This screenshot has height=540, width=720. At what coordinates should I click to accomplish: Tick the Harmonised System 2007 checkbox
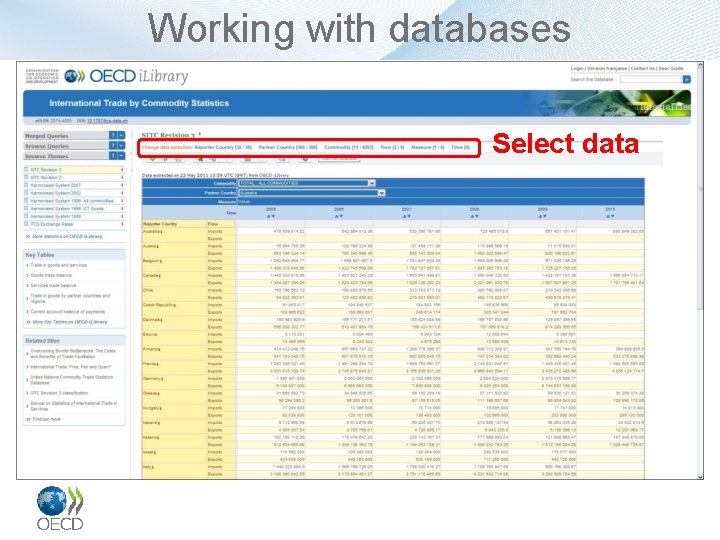pyautogui.click(x=26, y=185)
